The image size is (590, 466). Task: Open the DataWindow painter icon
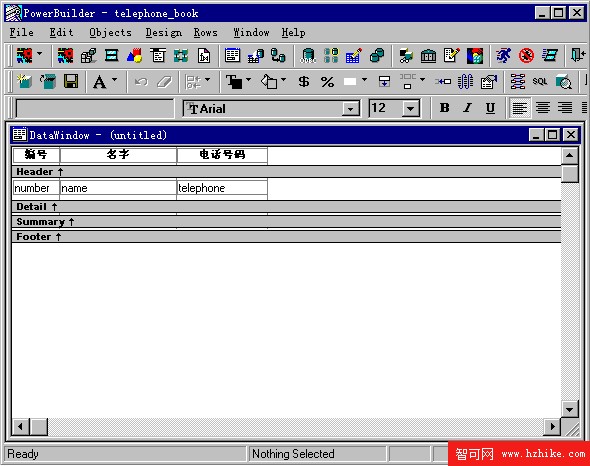232,56
